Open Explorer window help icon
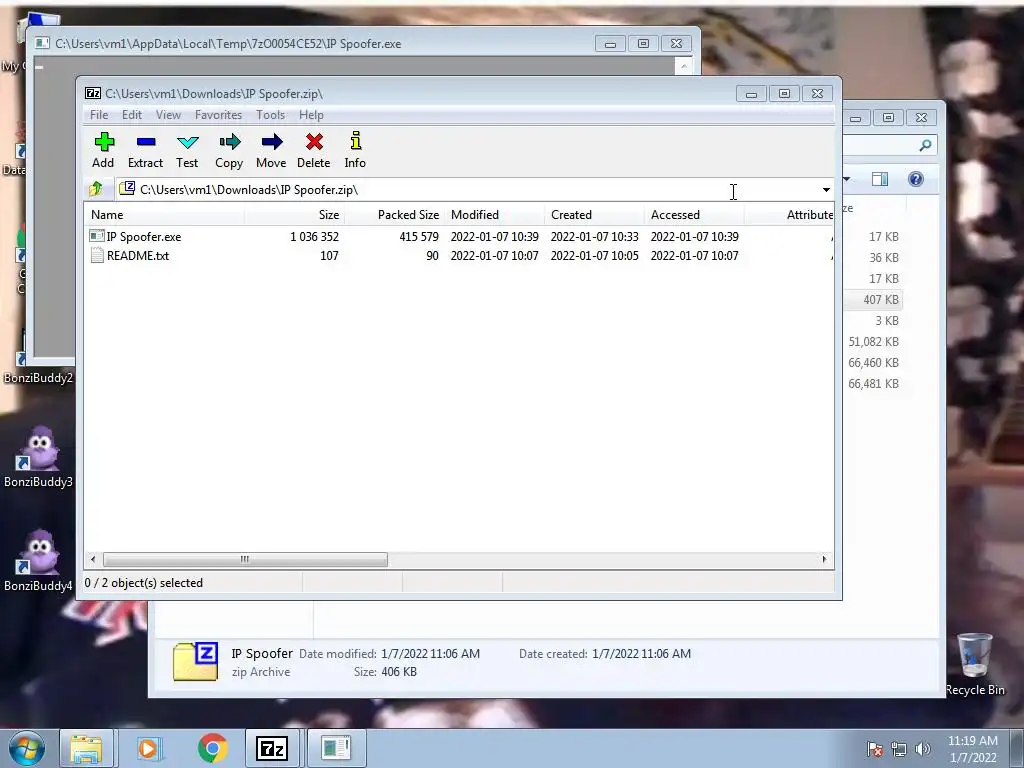 point(916,179)
